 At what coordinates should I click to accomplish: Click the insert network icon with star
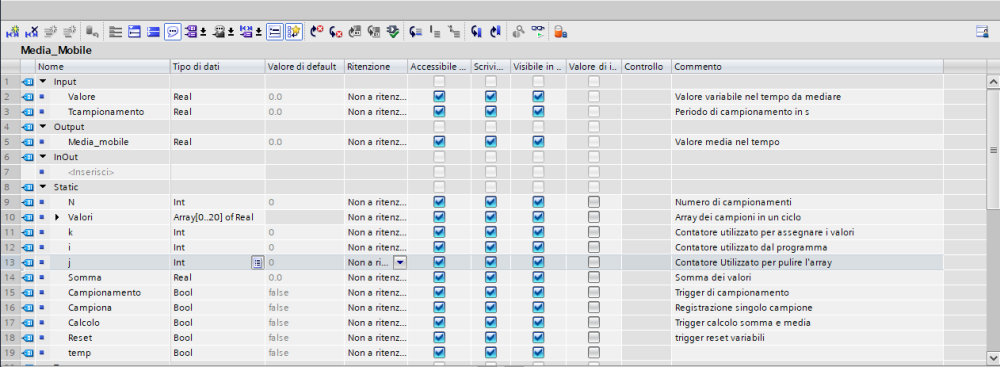(13, 31)
